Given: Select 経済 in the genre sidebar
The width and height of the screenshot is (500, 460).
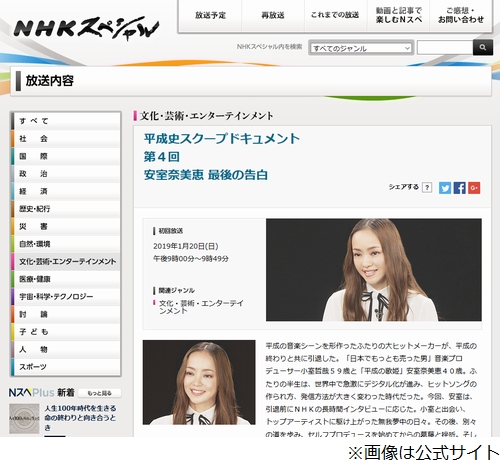Looking at the screenshot, I should [x=65, y=191].
